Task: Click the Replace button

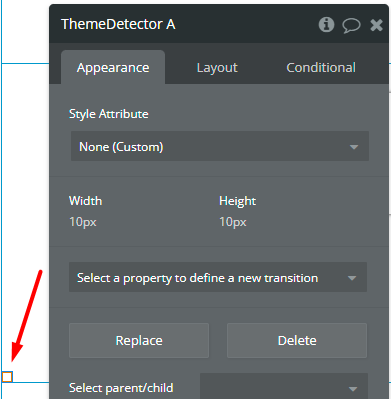Action: click(x=139, y=340)
